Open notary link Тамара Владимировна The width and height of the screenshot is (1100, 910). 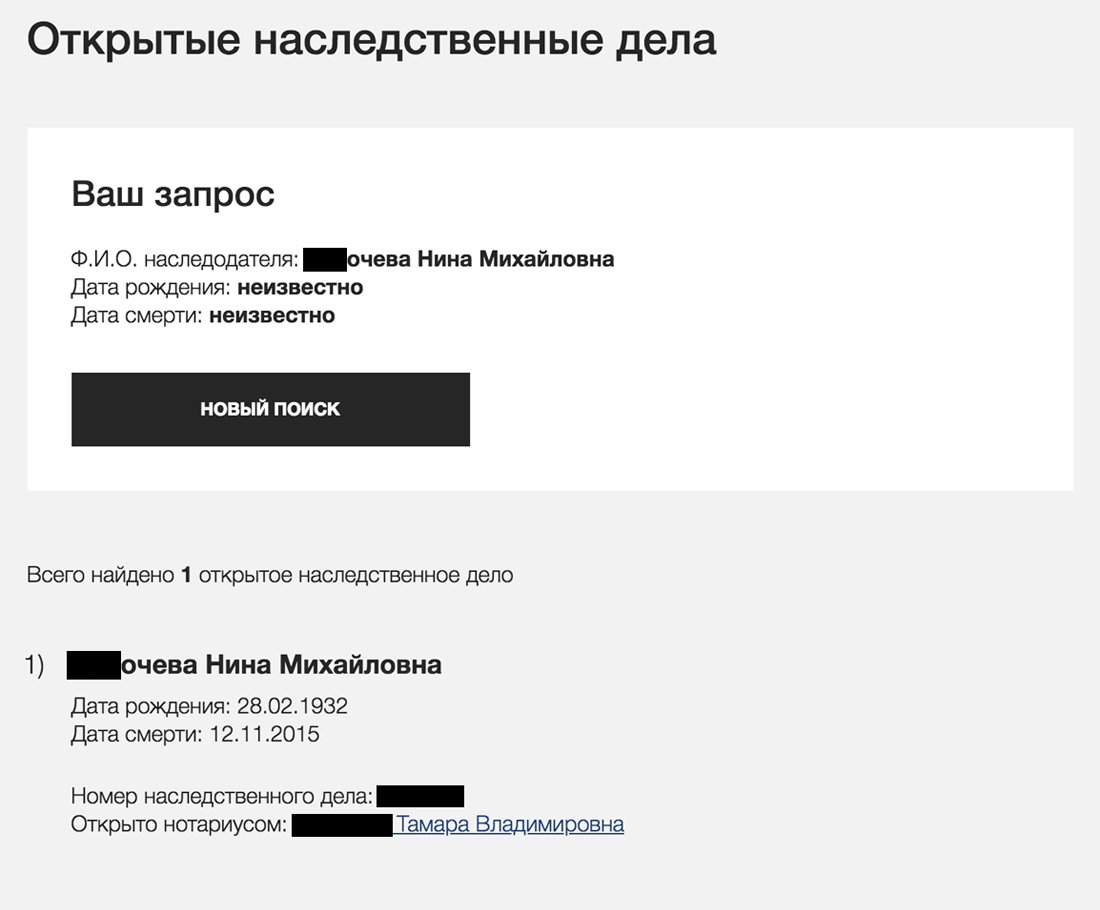click(x=510, y=825)
